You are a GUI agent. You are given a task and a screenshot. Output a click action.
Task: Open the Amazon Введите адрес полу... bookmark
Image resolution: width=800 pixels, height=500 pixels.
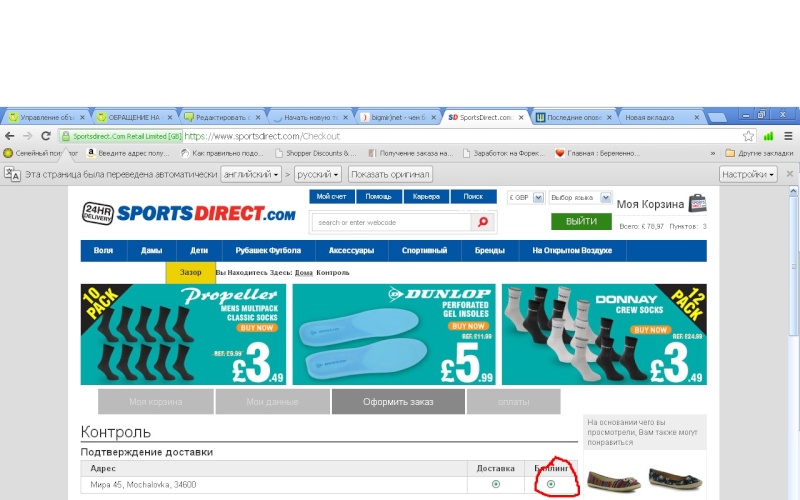pyautogui.click(x=128, y=153)
